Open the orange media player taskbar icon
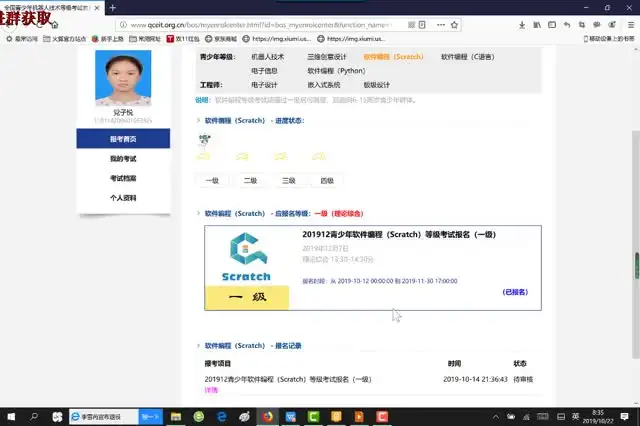This screenshot has height=426, width=640. tap(359, 417)
